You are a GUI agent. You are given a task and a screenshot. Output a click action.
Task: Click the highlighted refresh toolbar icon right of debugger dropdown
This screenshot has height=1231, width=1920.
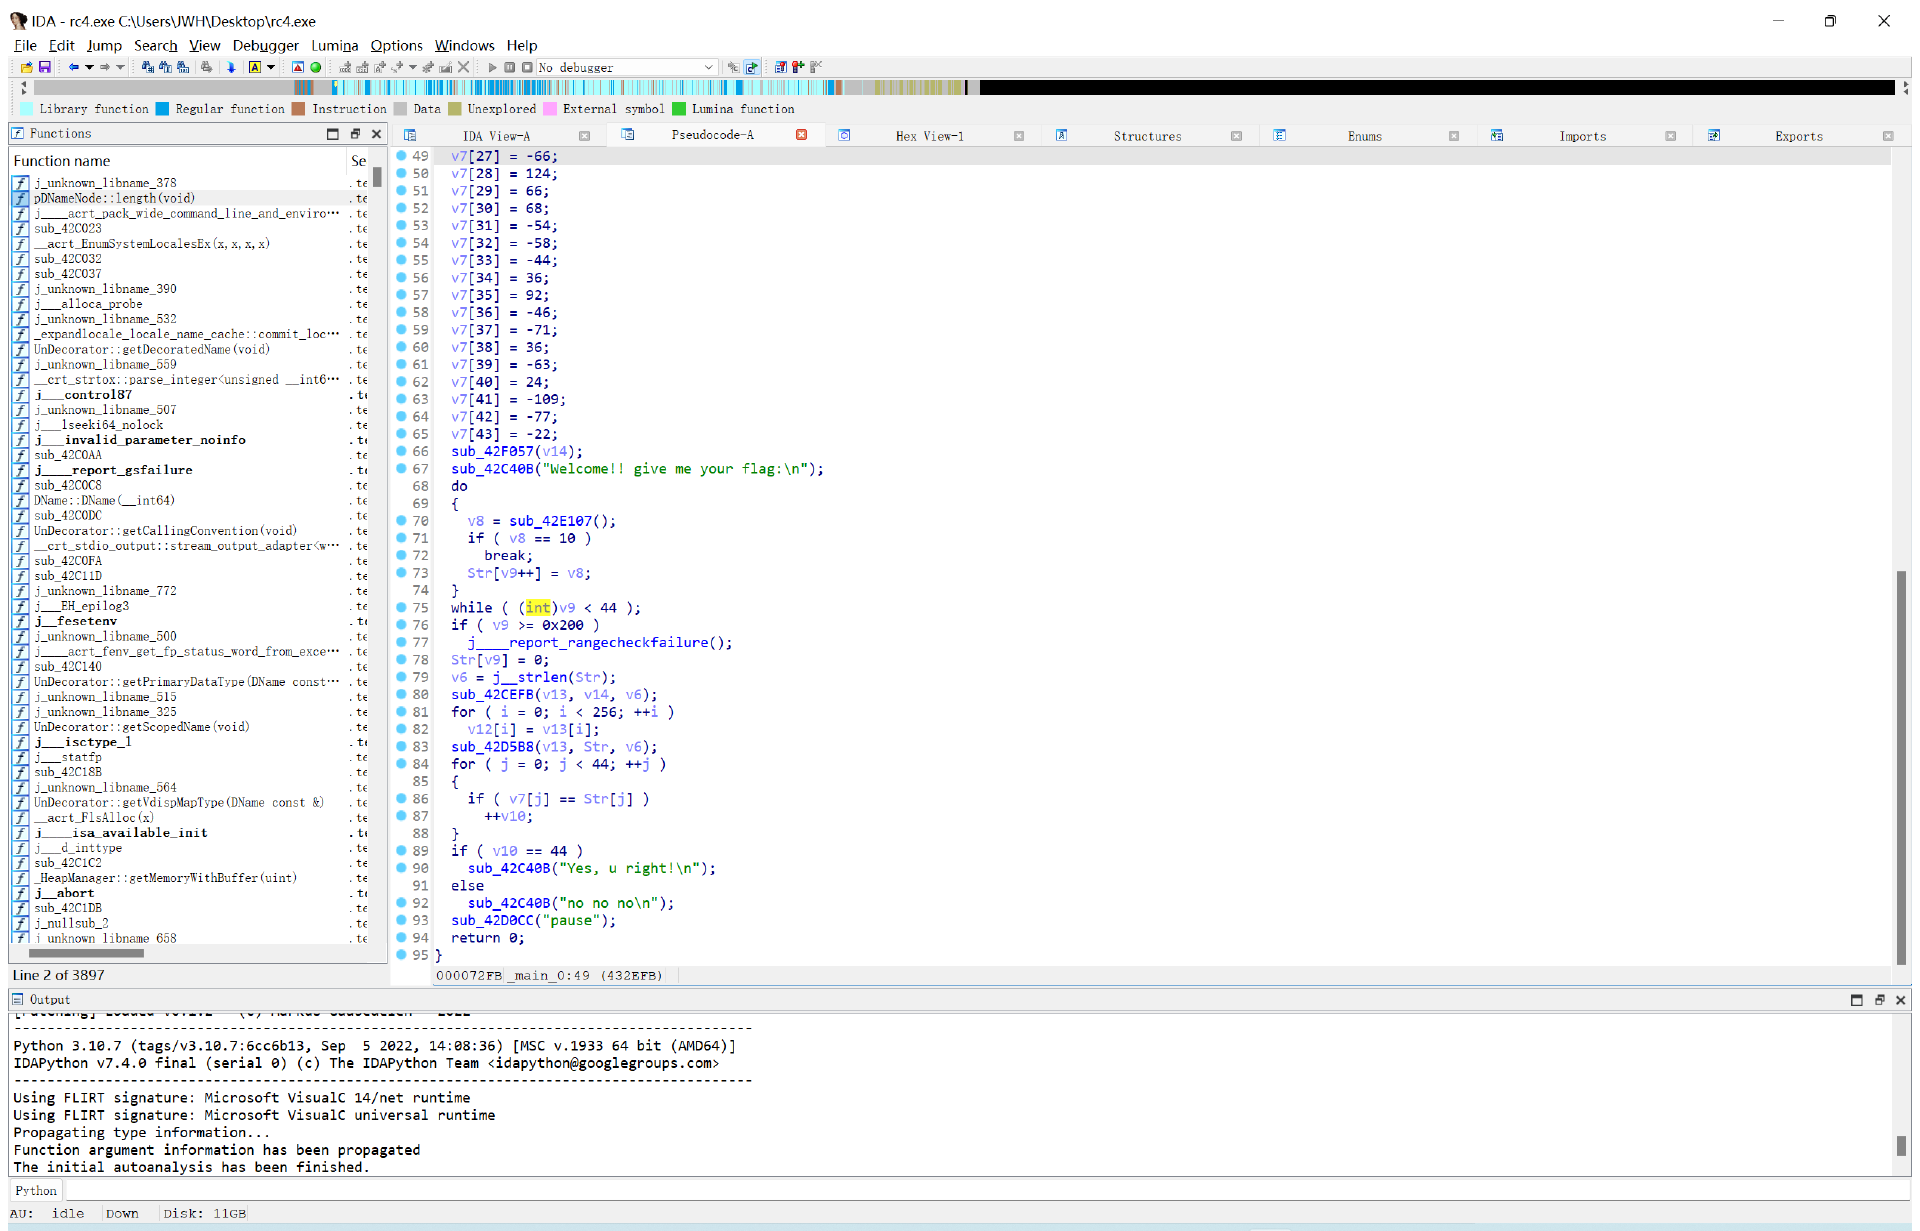point(752,67)
